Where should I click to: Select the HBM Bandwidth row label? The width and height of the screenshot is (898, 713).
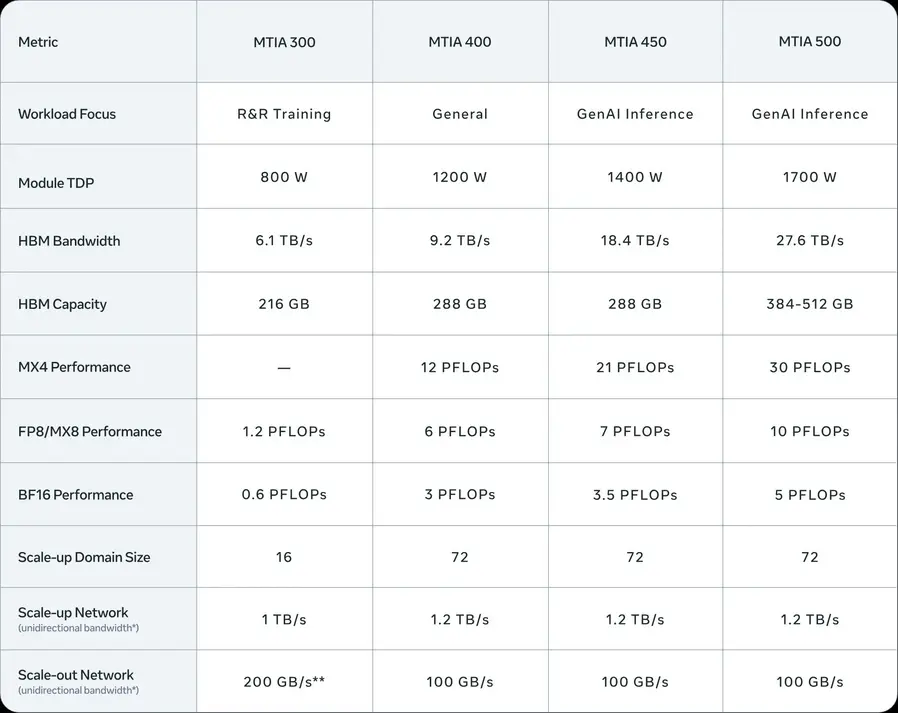coord(69,241)
